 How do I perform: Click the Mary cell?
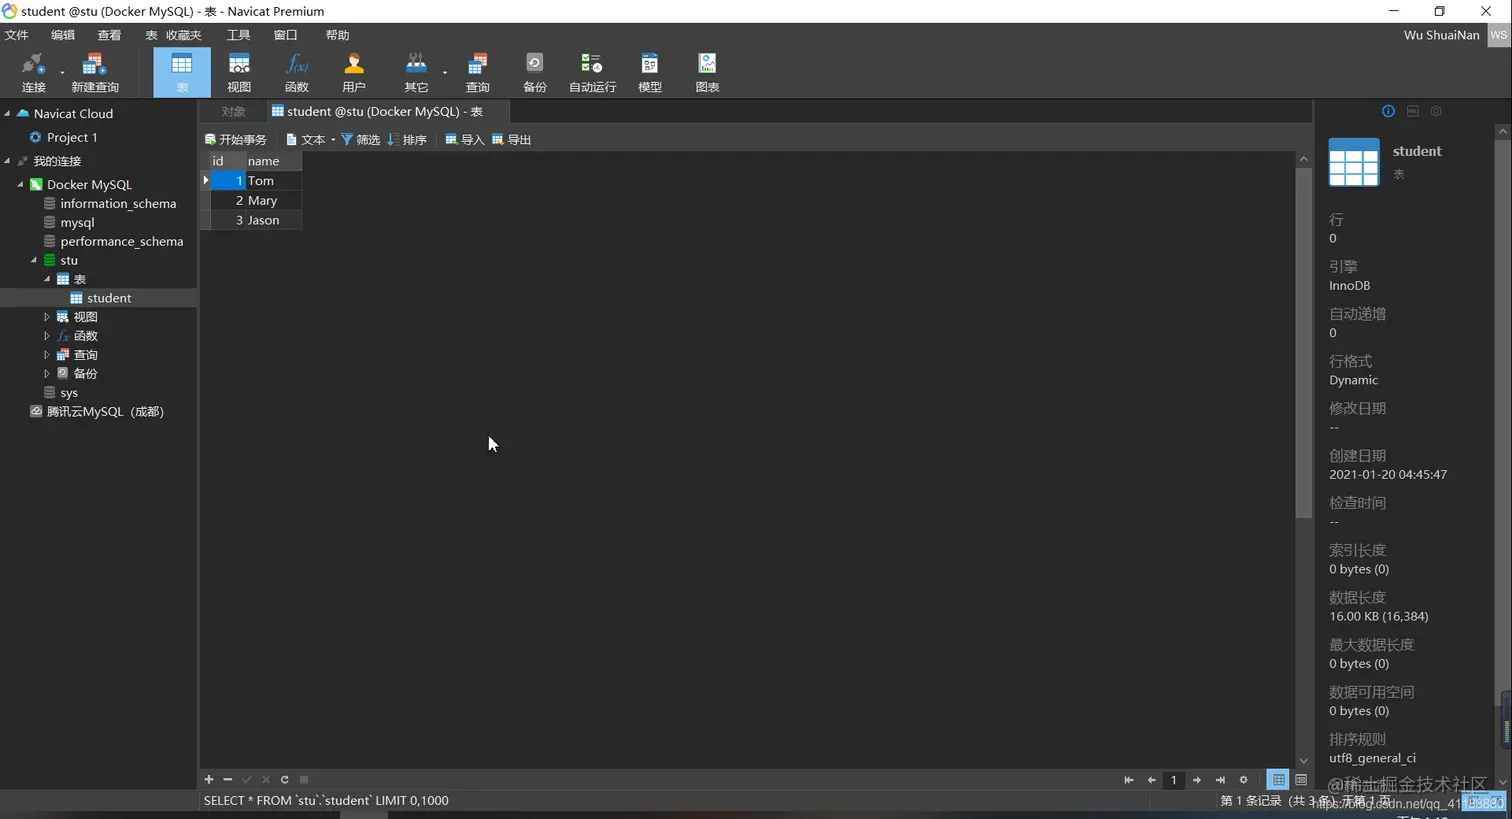click(272, 201)
